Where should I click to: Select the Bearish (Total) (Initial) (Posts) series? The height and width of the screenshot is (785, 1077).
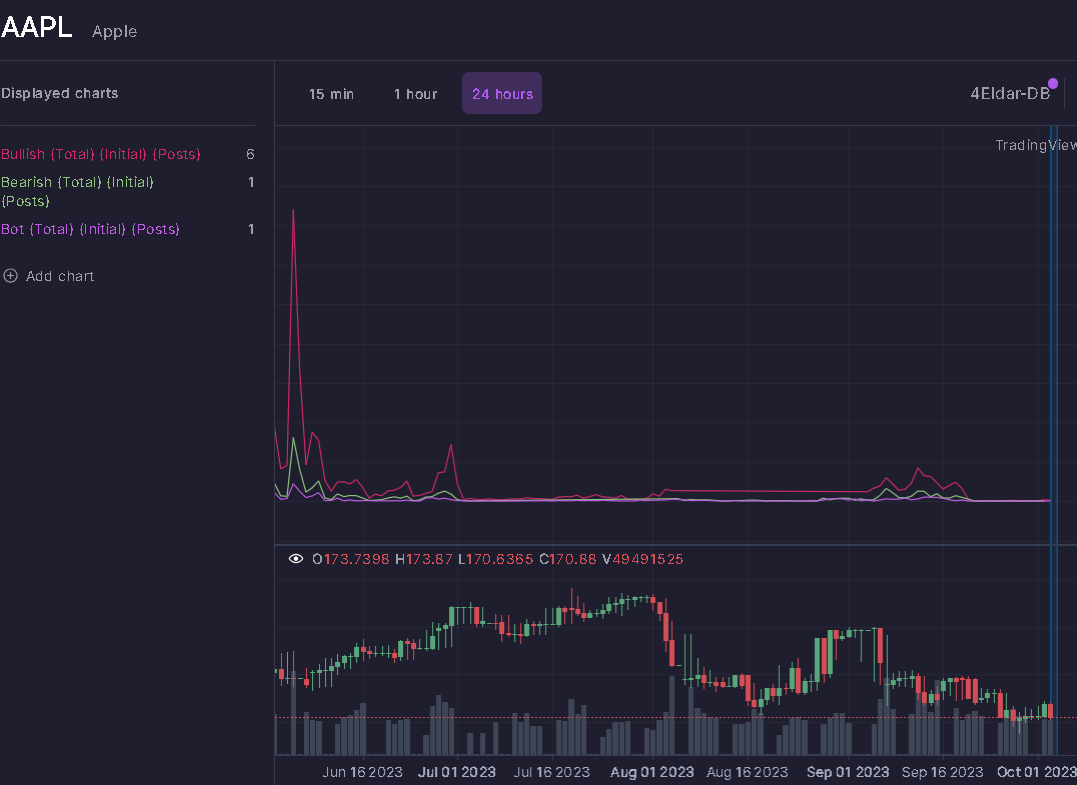pyautogui.click(x=78, y=192)
